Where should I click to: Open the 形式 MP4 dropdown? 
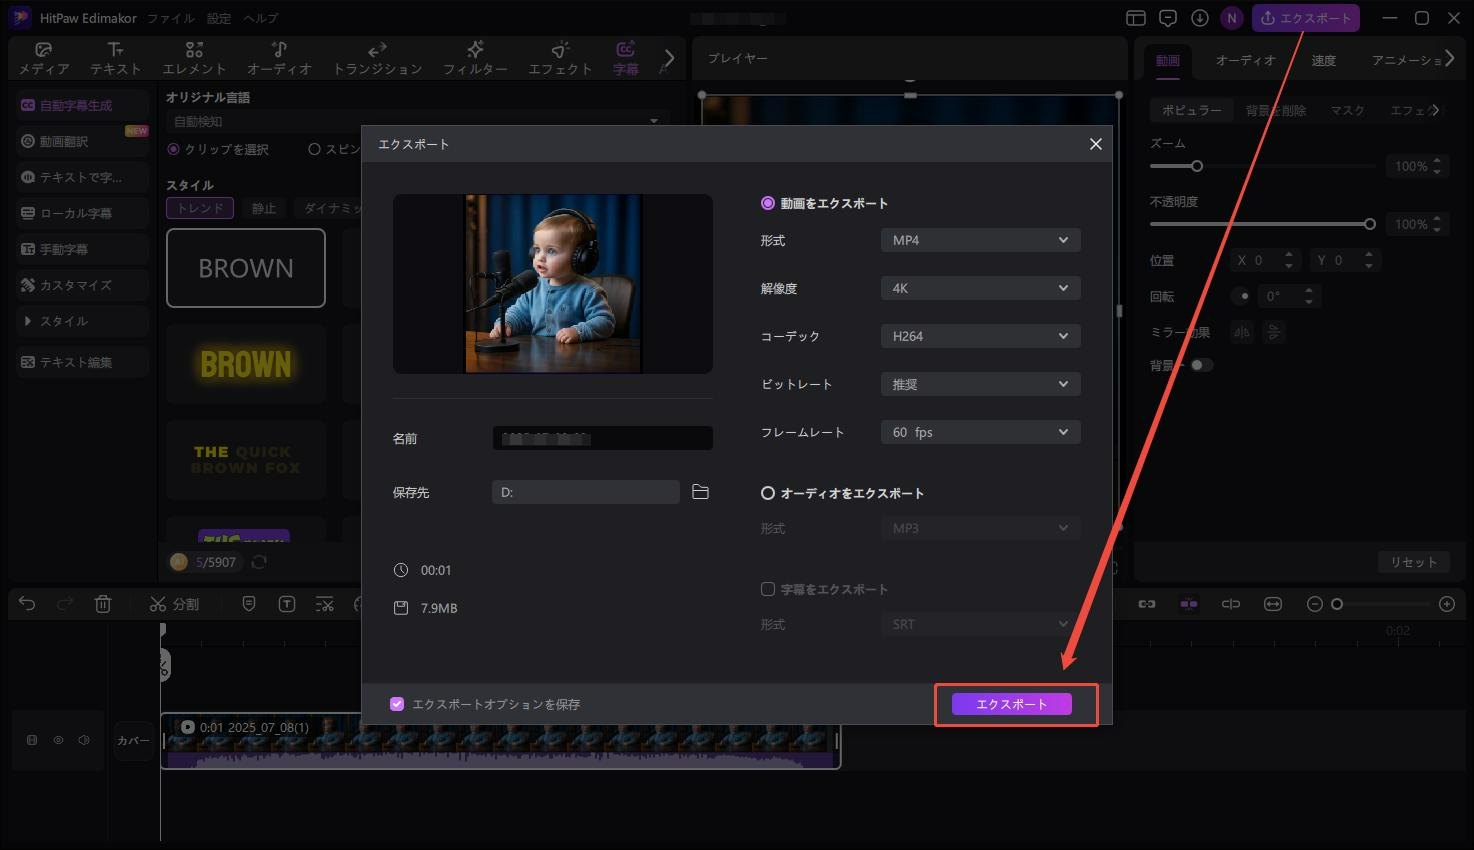click(980, 240)
